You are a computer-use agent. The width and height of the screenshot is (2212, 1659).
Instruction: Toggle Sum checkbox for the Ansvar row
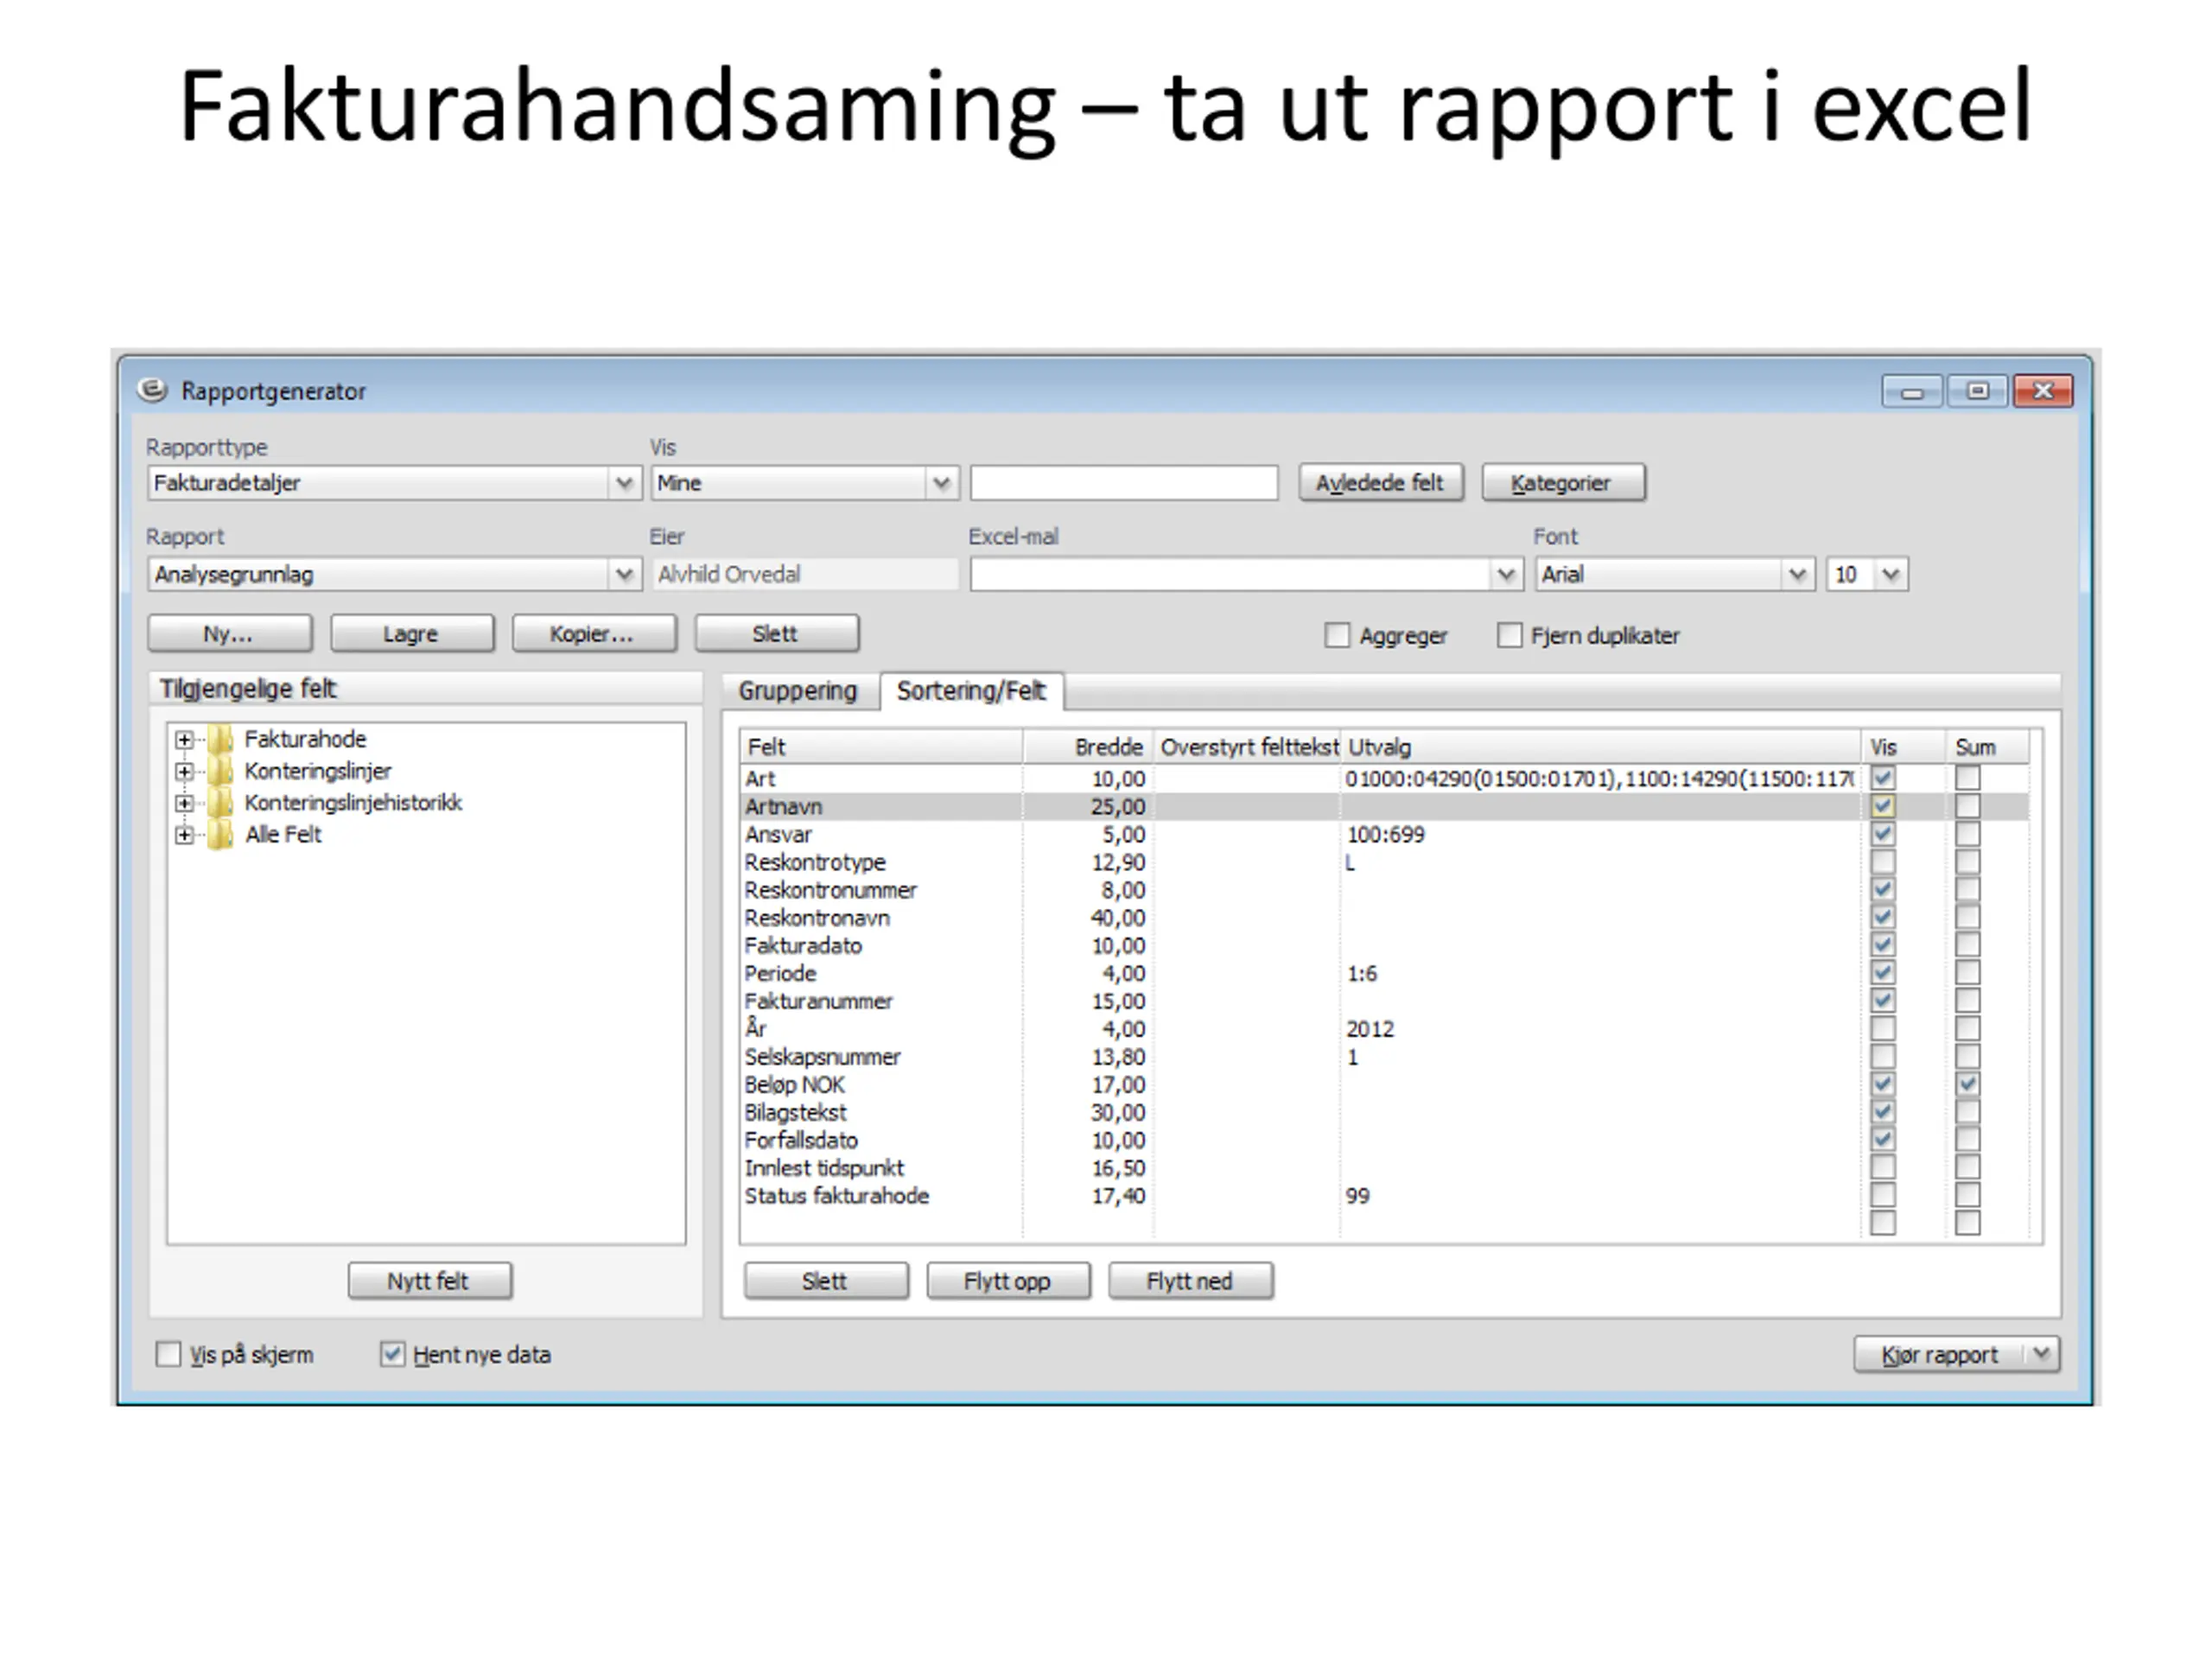click(x=1968, y=834)
